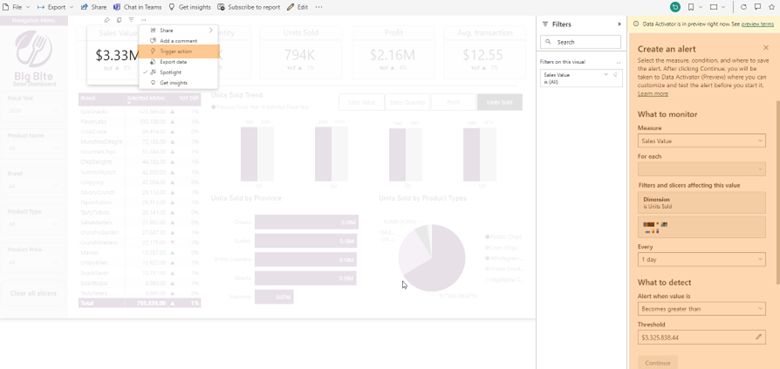780x369 pixels.
Task: Copy the visual as image icon
Action: [119, 20]
